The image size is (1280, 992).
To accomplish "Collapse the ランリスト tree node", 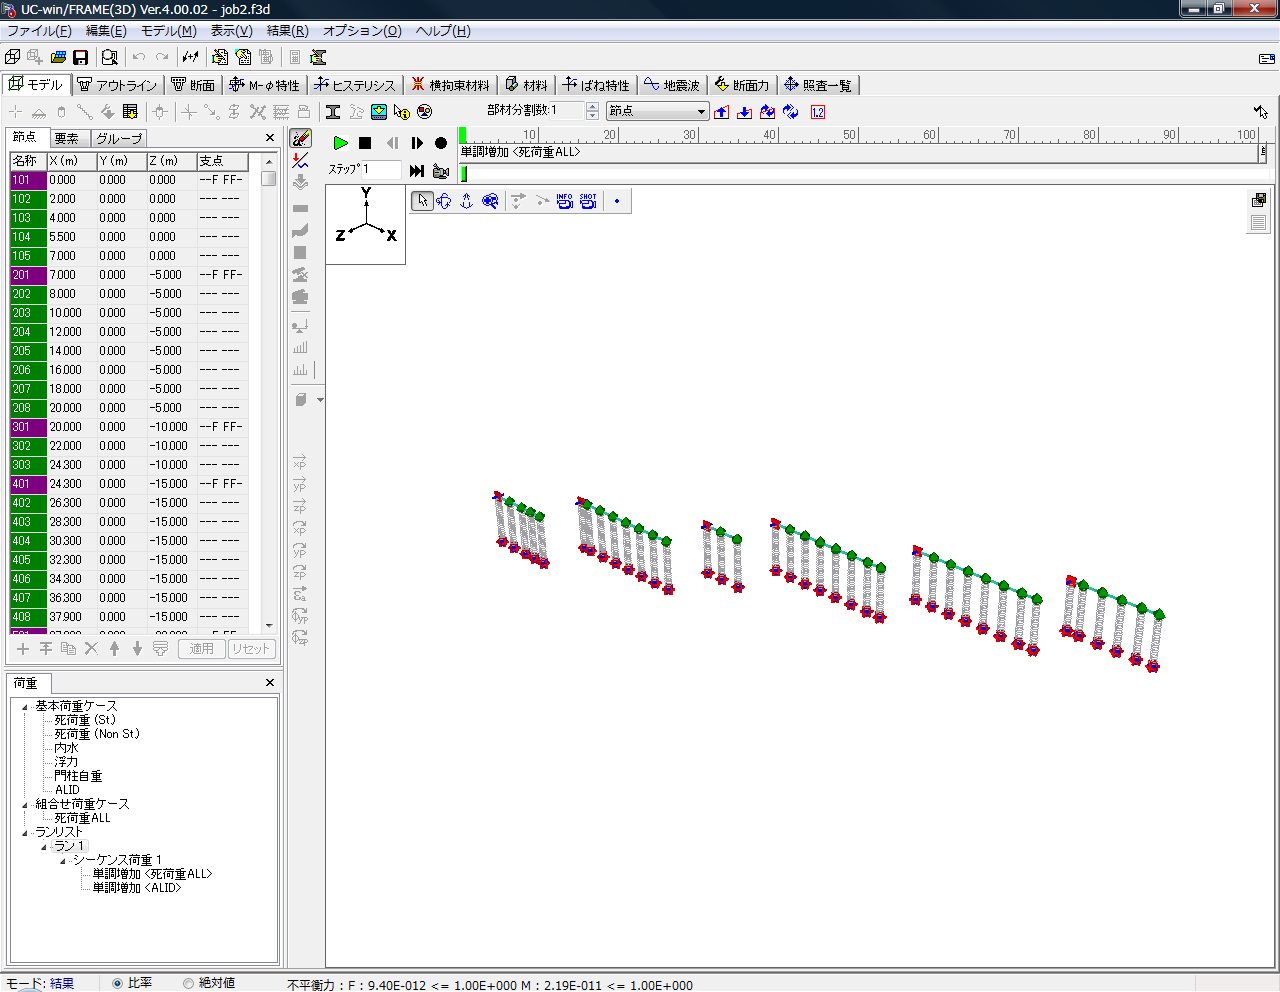I will pyautogui.click(x=26, y=833).
